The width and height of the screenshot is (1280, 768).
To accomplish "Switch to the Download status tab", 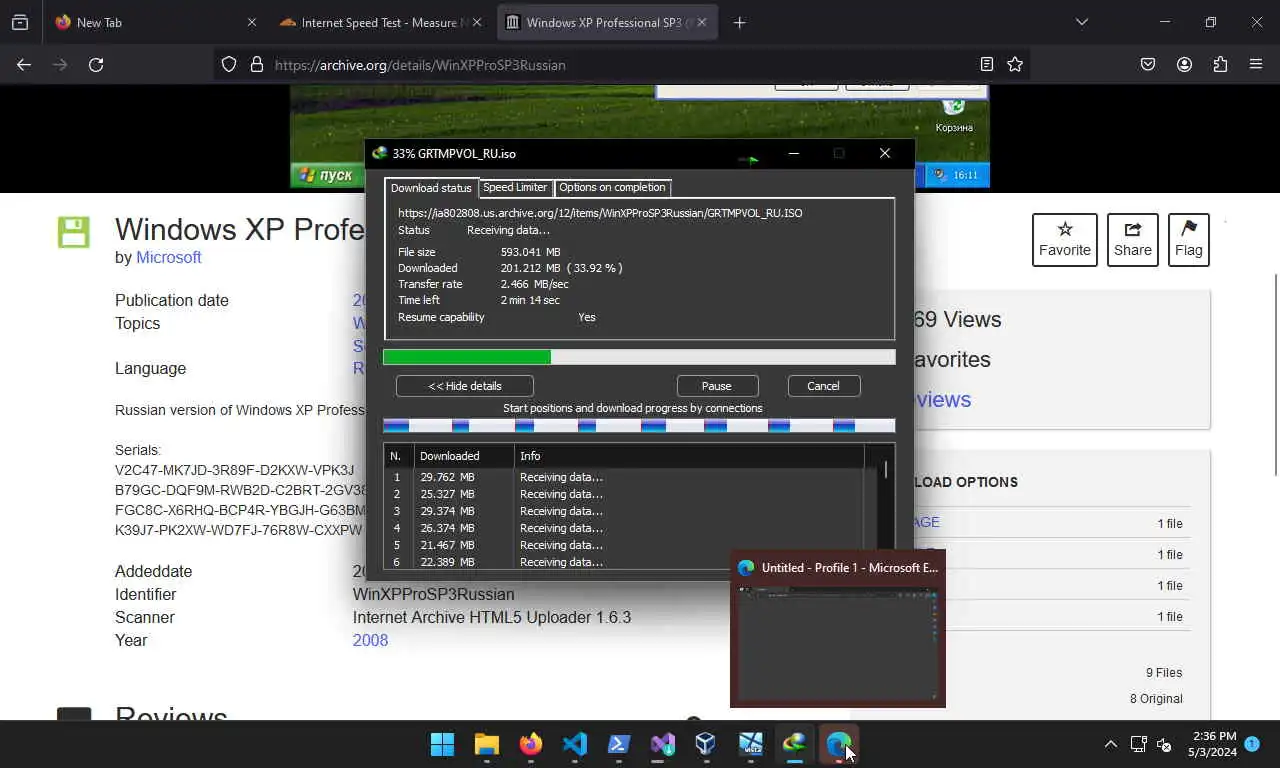I will (431, 188).
